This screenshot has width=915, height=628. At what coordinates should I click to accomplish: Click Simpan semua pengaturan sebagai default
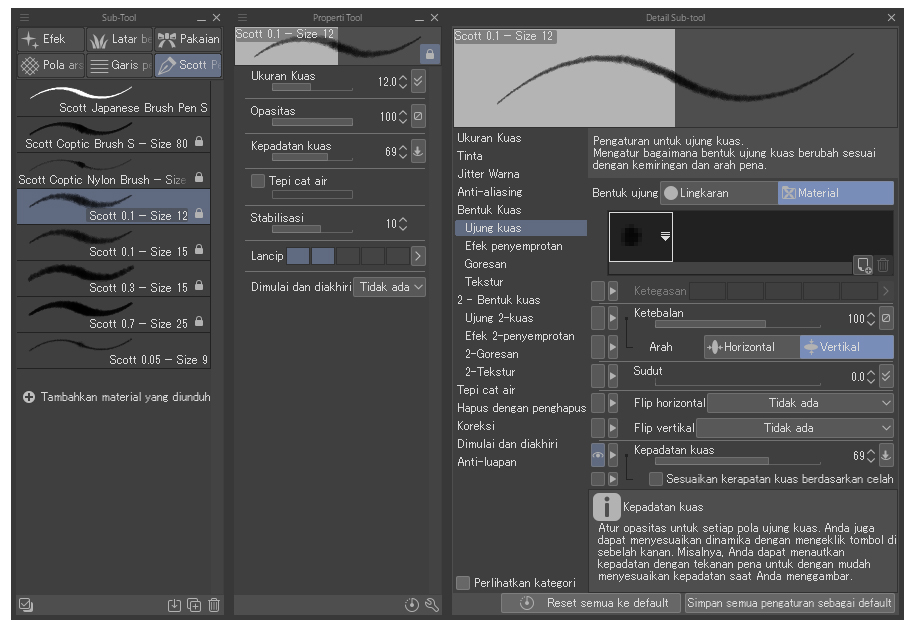coord(789,603)
